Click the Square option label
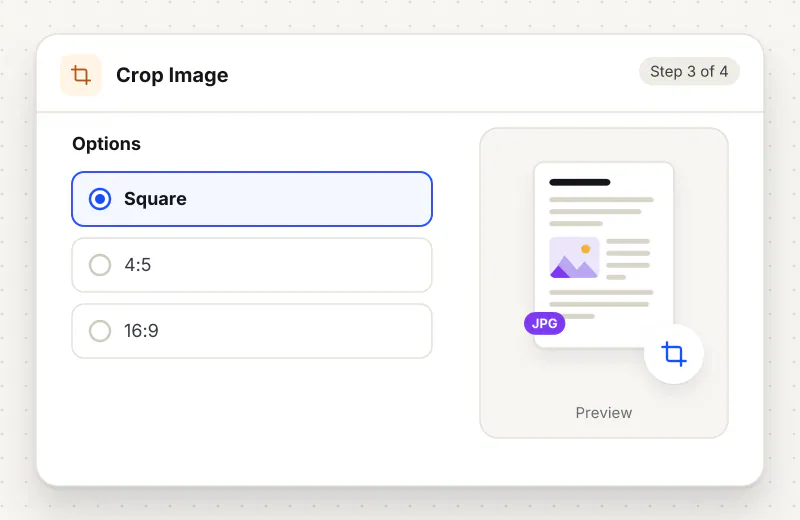 tap(155, 199)
